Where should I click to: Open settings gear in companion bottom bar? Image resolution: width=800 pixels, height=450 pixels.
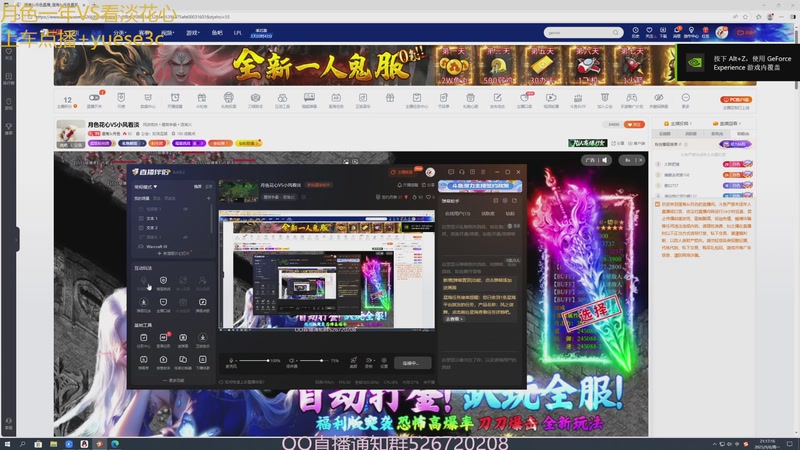(384, 360)
